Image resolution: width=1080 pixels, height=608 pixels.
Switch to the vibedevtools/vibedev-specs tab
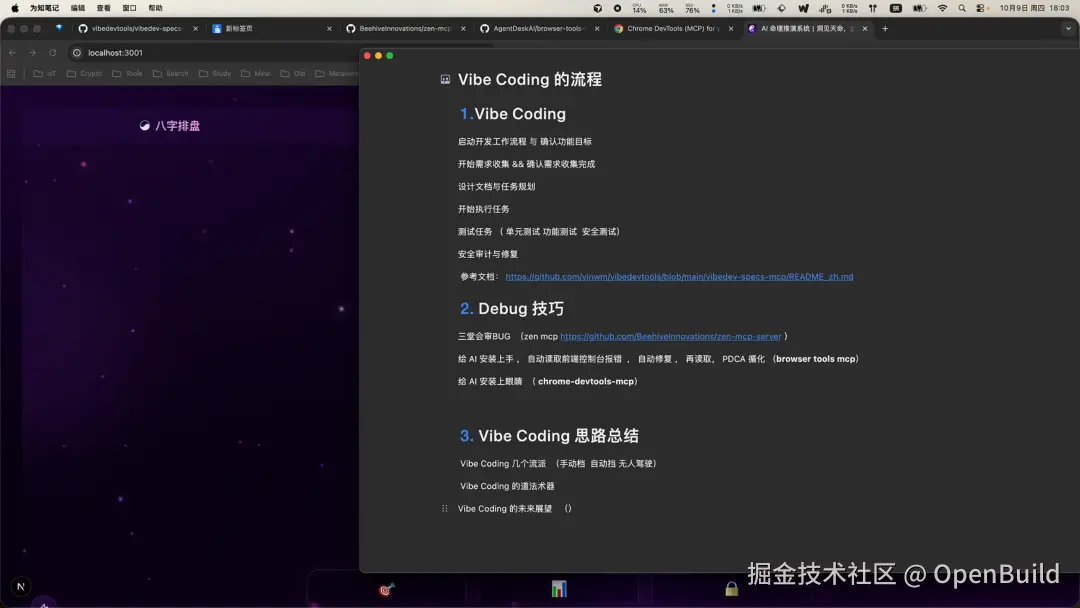136,29
